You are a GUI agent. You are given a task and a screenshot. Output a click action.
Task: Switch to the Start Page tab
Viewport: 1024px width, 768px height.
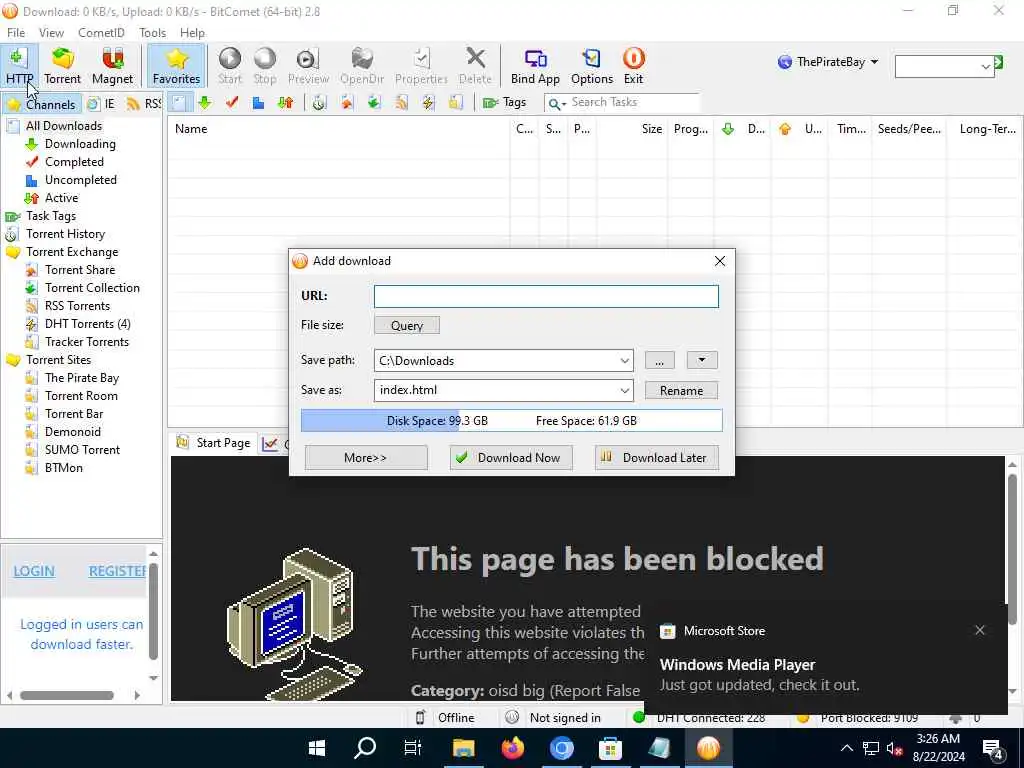click(214, 443)
